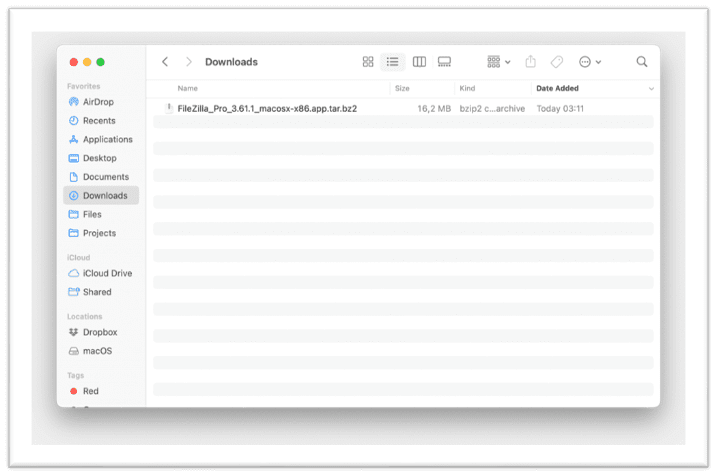Open Recents in sidebar

(x=101, y=121)
